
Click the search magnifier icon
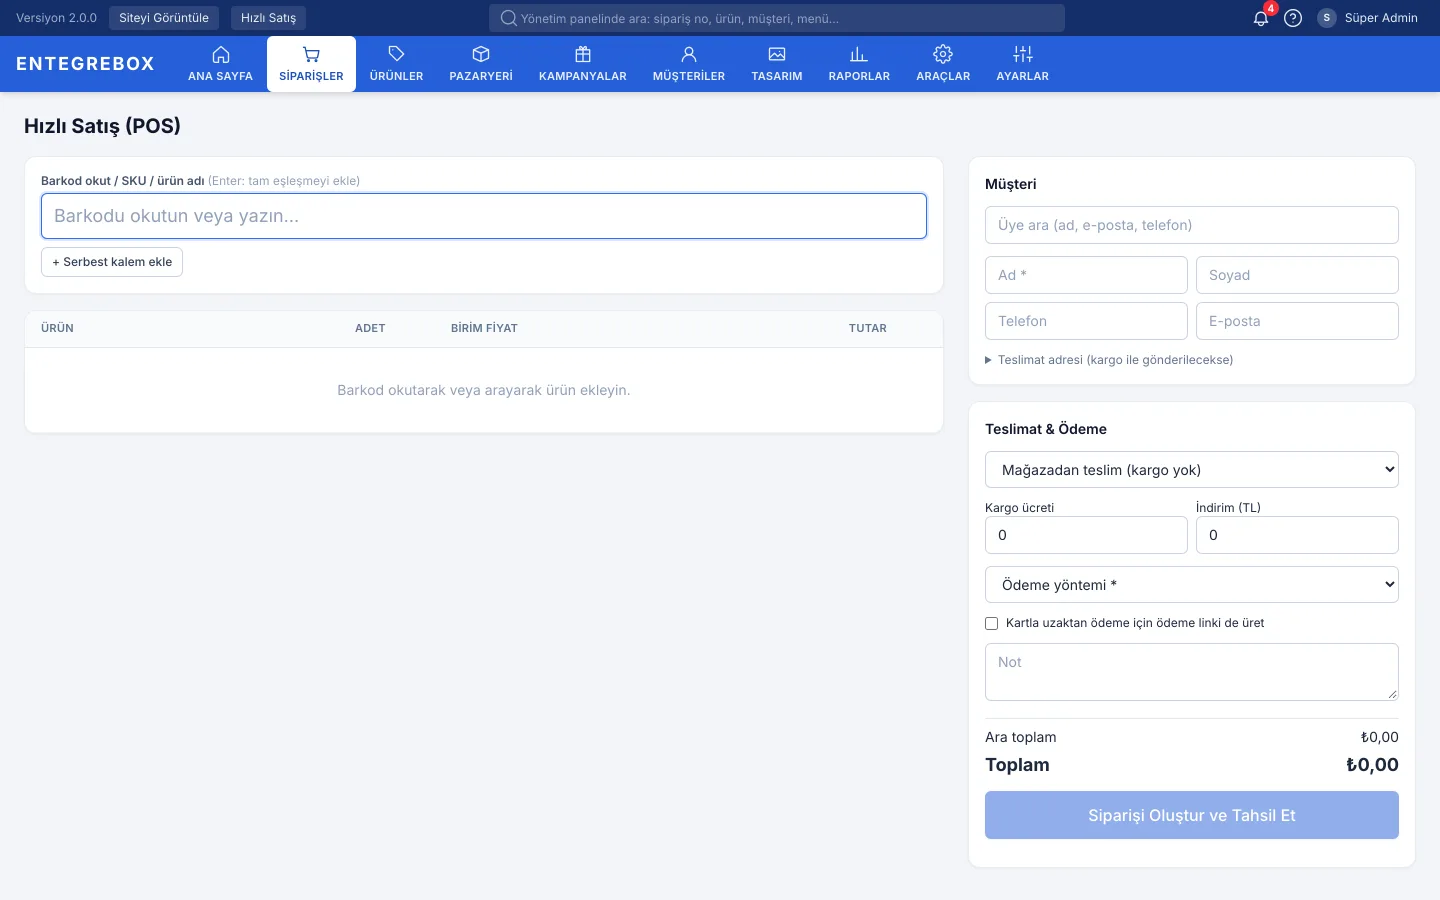508,18
